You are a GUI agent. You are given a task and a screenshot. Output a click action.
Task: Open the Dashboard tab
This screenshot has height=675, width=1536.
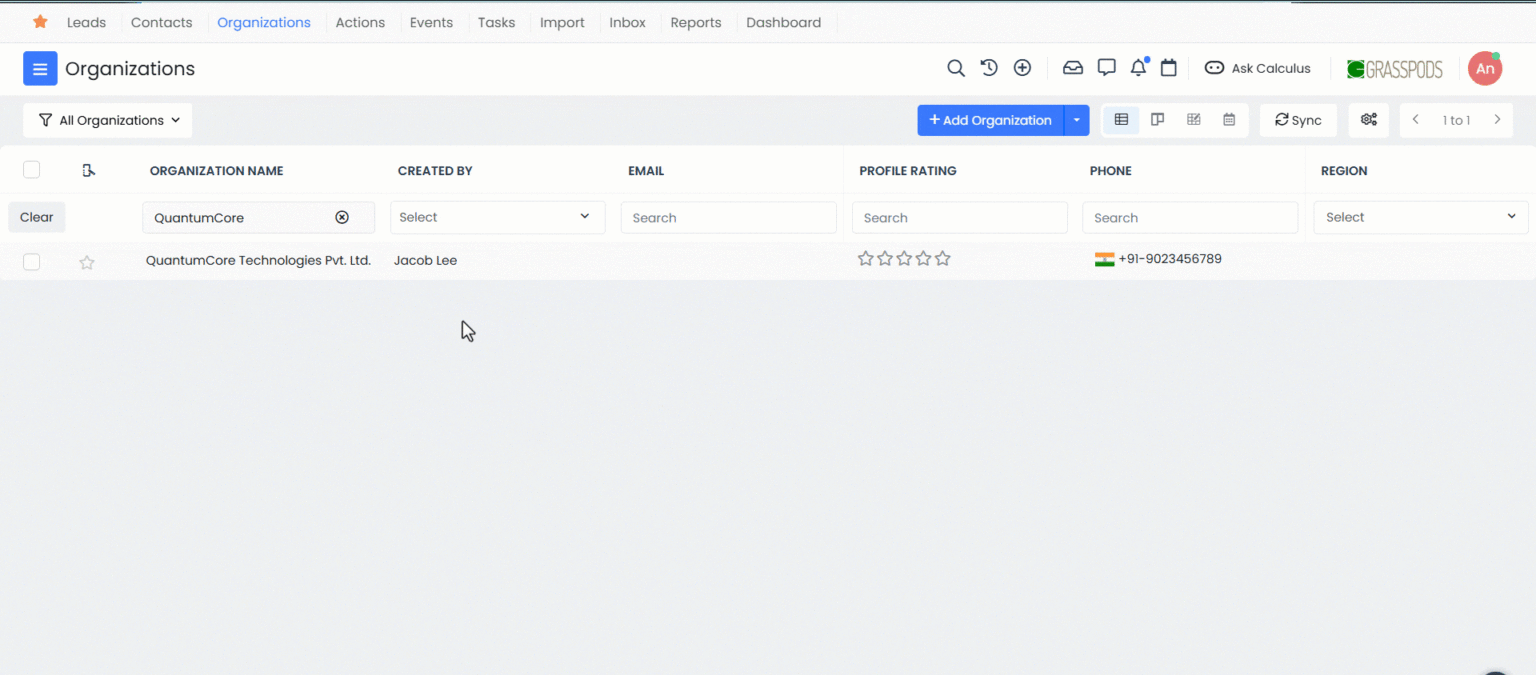[x=784, y=22]
